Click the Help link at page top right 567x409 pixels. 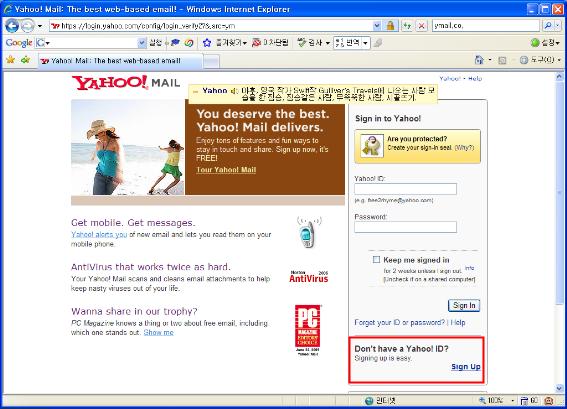click(475, 78)
